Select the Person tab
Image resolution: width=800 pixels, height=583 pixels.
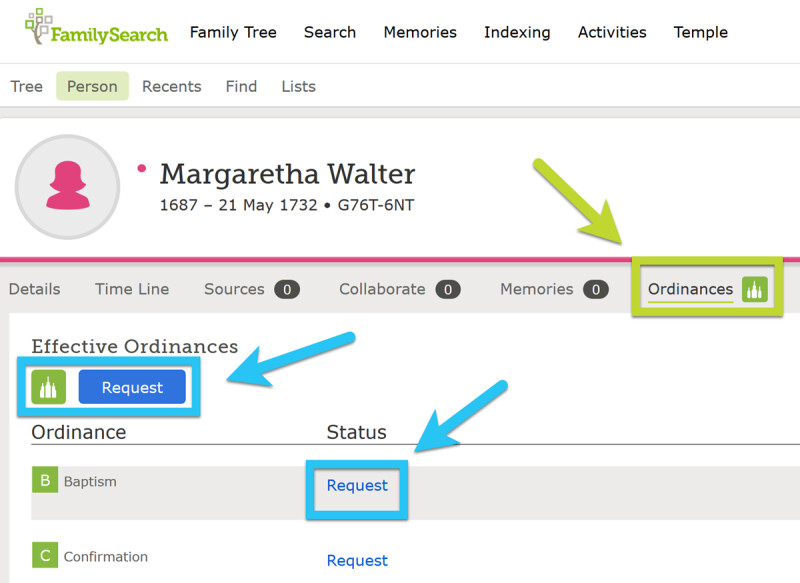[x=92, y=86]
